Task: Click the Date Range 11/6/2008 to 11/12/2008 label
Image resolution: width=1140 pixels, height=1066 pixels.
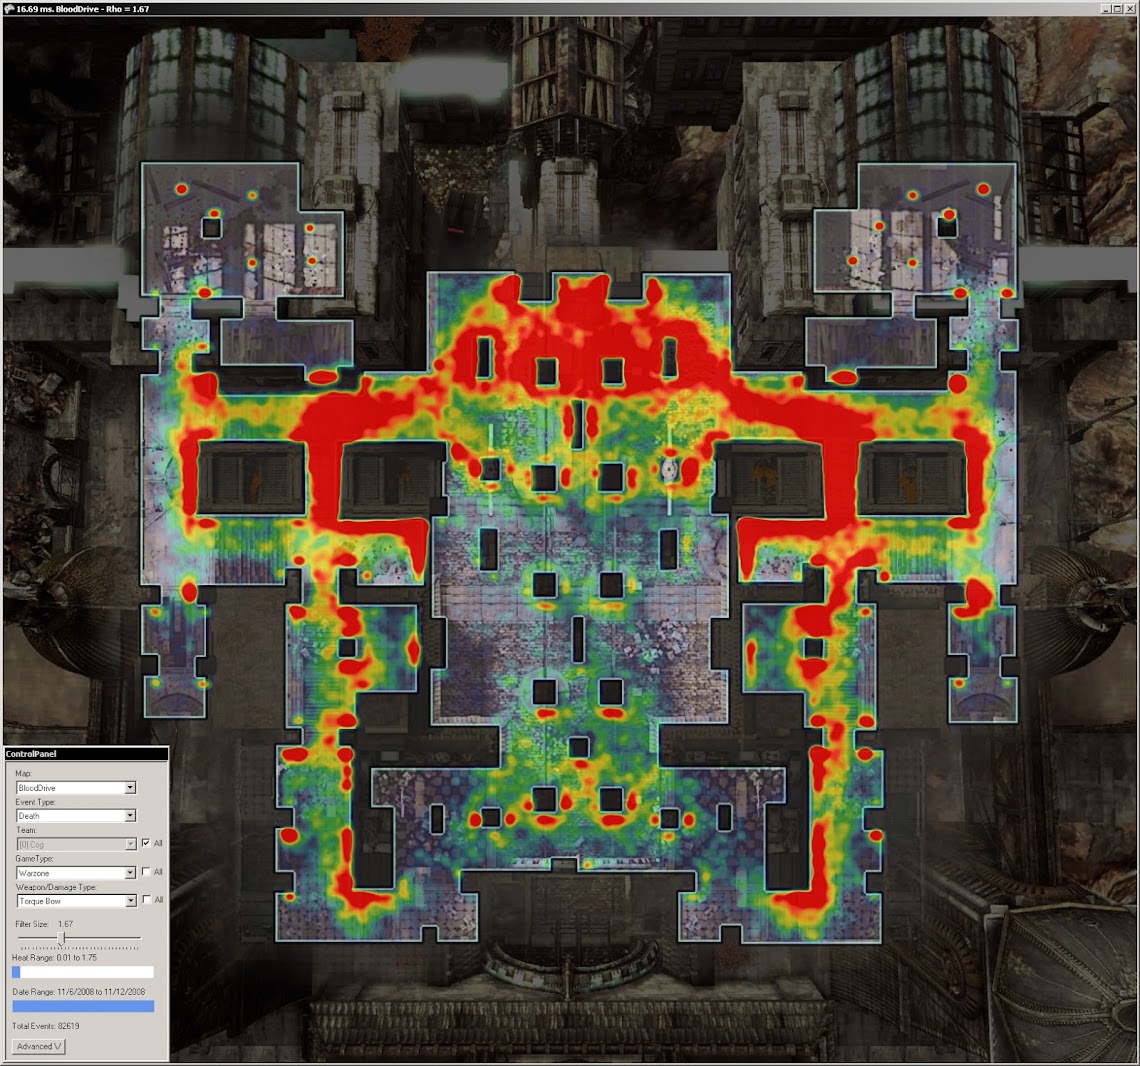Action: click(79, 992)
